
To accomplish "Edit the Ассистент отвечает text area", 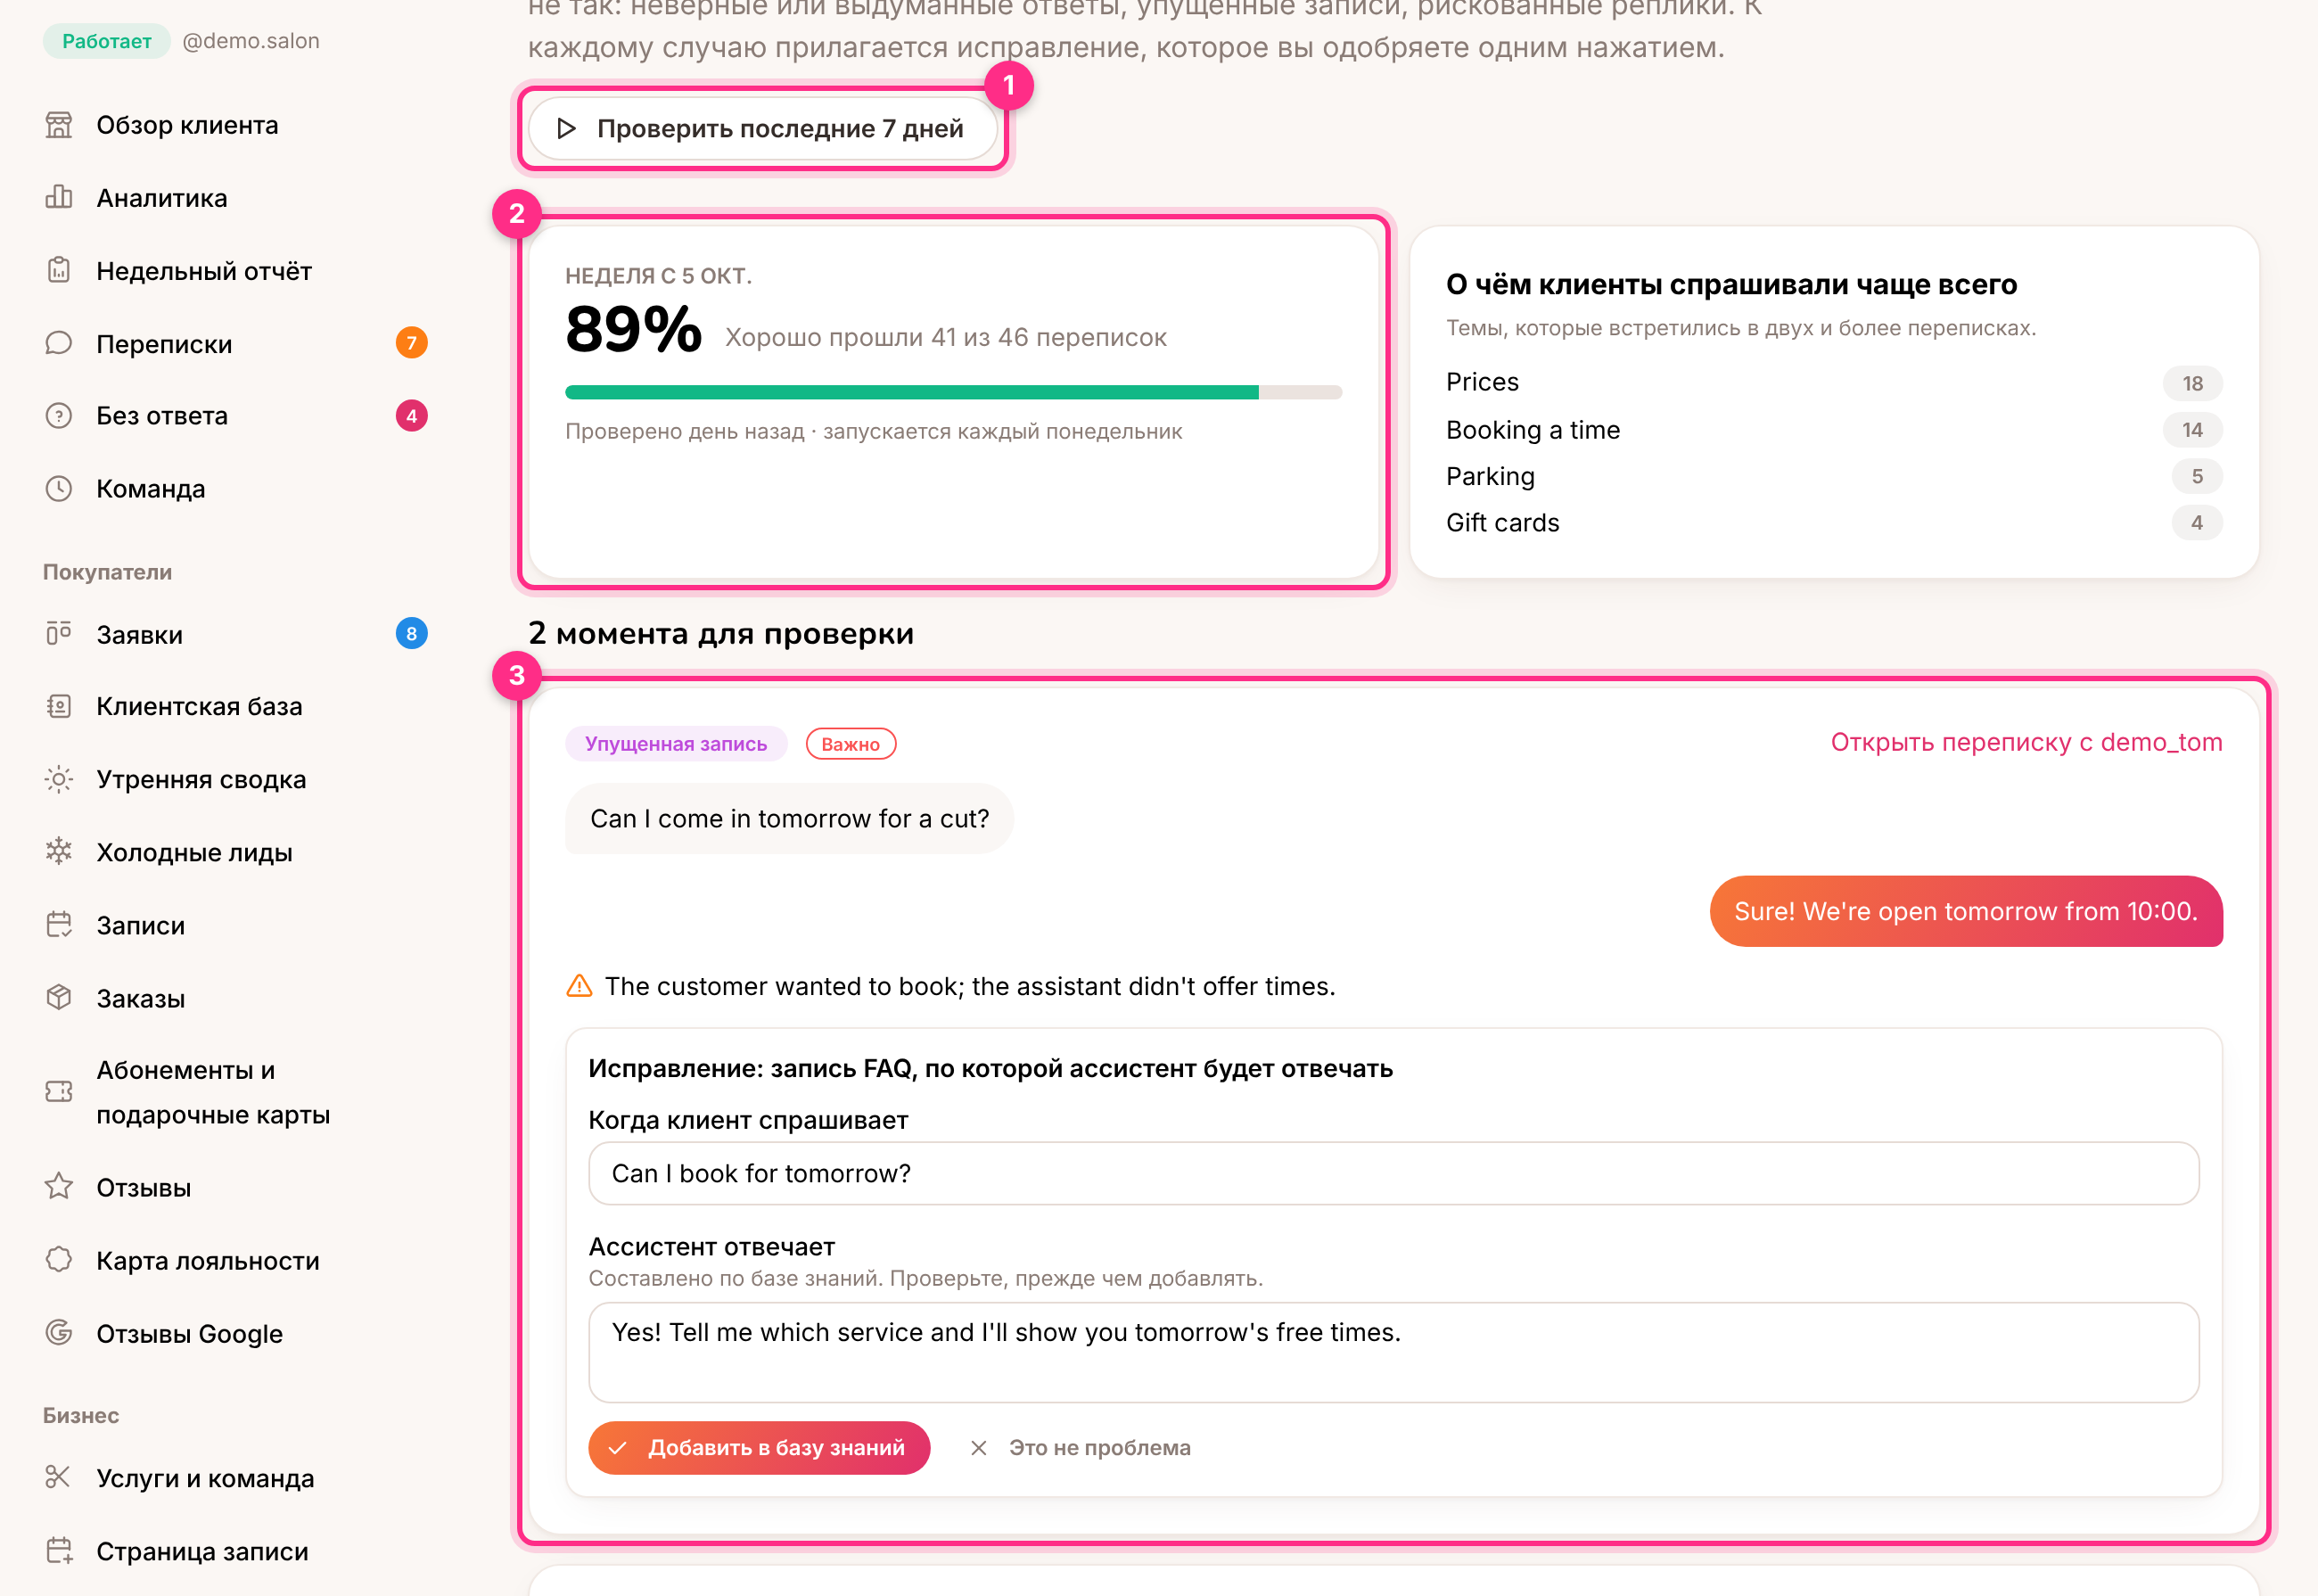I will pyautogui.click(x=1393, y=1352).
